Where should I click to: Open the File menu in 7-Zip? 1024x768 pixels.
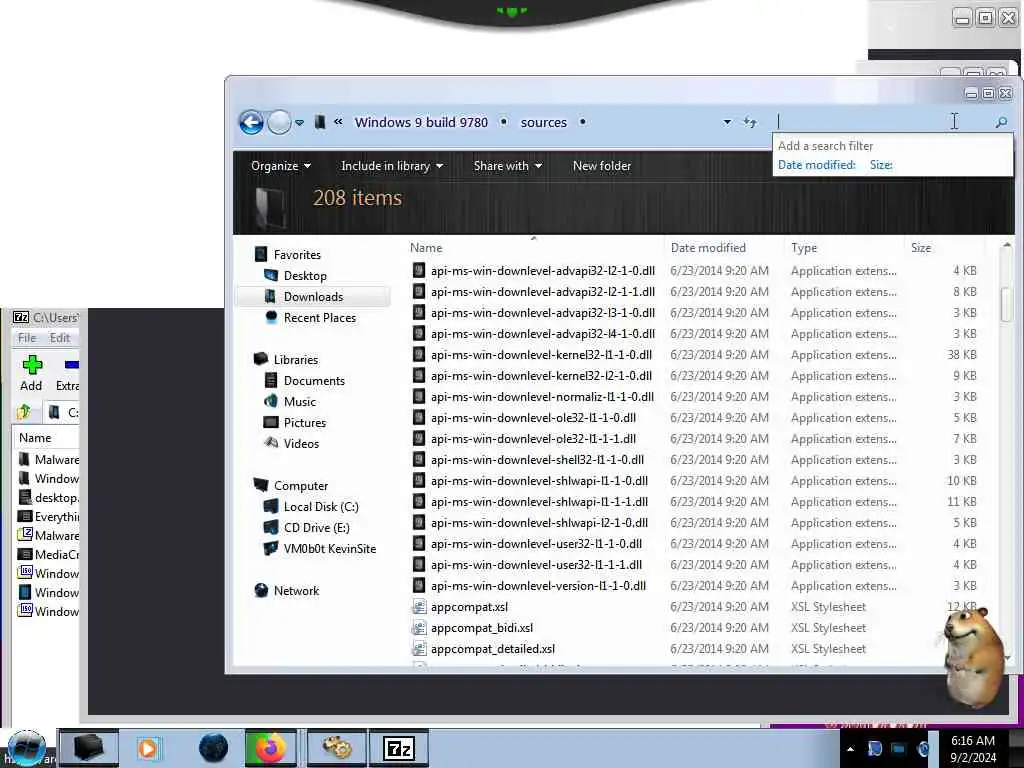27,338
